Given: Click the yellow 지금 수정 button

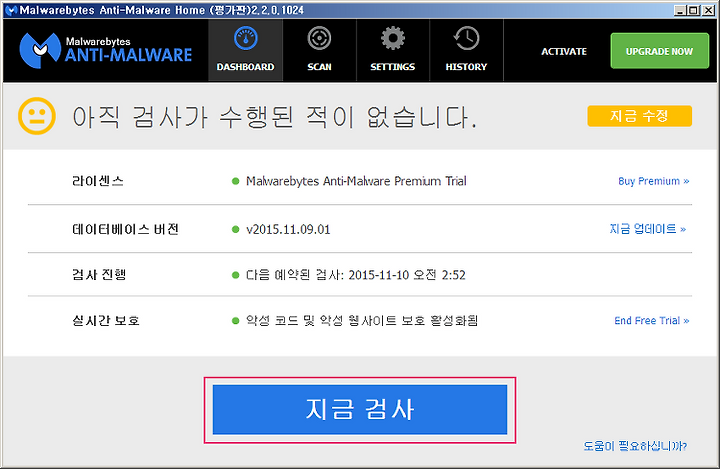Looking at the screenshot, I should 639,116.
